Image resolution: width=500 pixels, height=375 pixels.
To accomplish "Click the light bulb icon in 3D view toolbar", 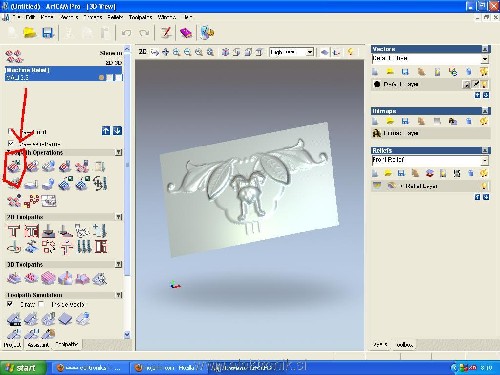I will pyautogui.click(x=350, y=52).
